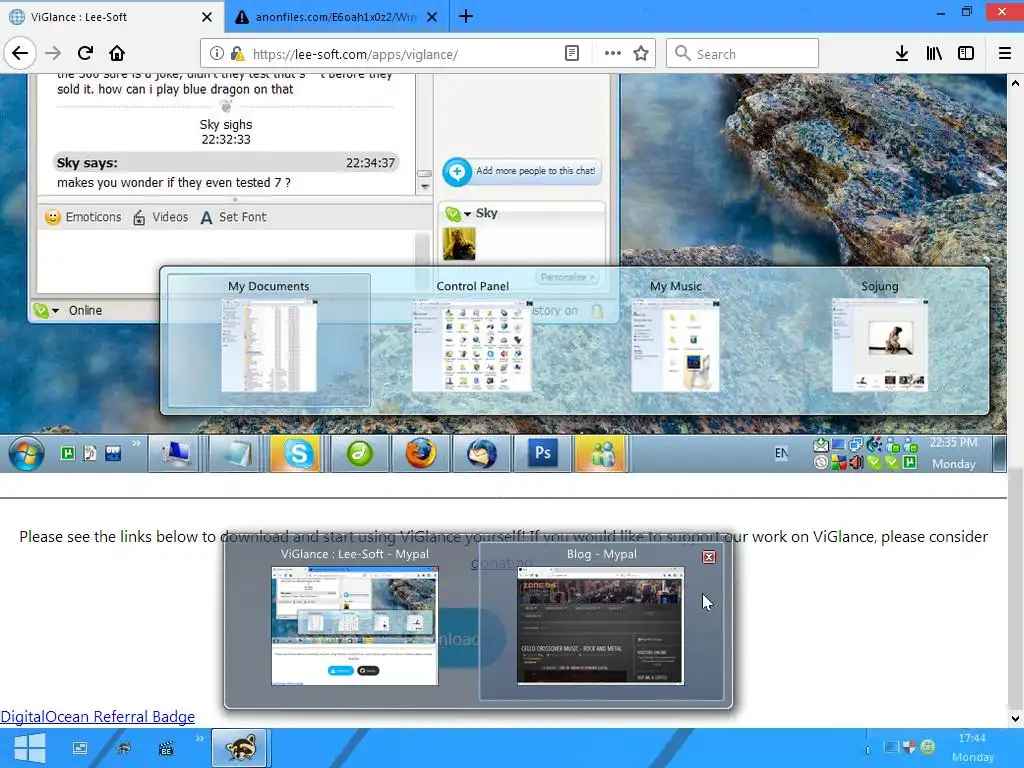This screenshot has width=1024, height=768.
Task: Open the DigitalOcean Referral Badge link
Action: (x=97, y=716)
